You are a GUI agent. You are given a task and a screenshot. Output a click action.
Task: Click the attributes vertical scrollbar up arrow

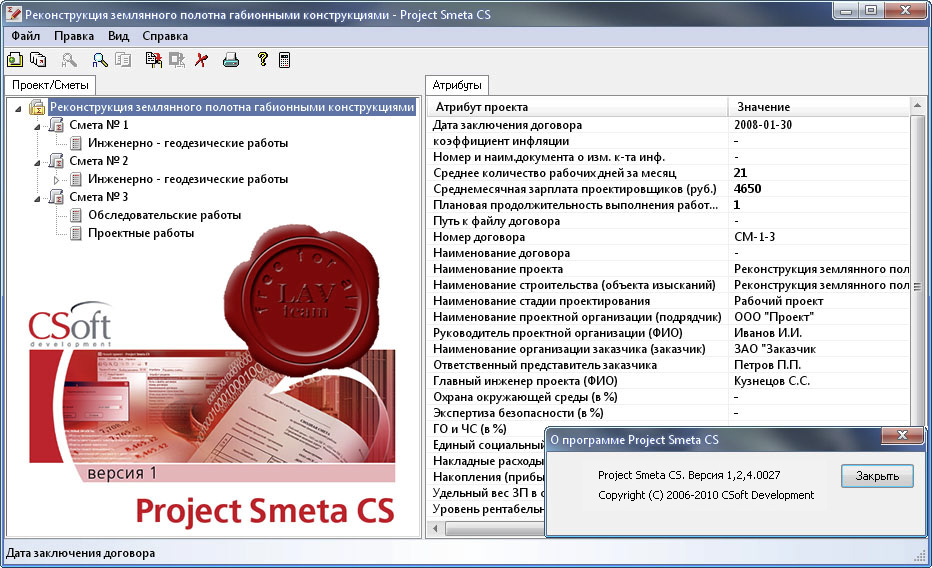pos(917,105)
